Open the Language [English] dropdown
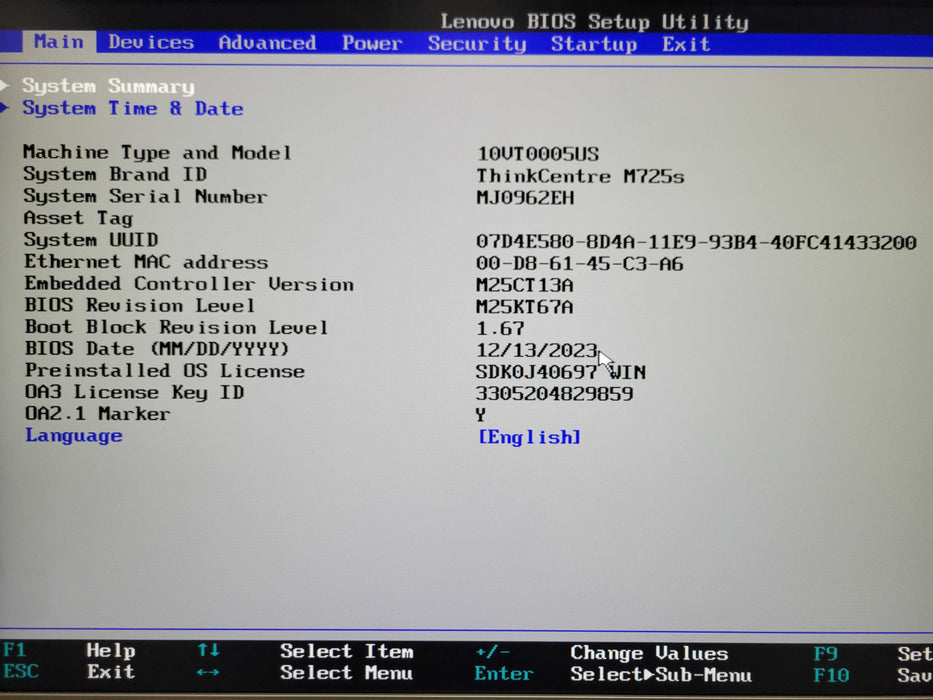 (529, 436)
